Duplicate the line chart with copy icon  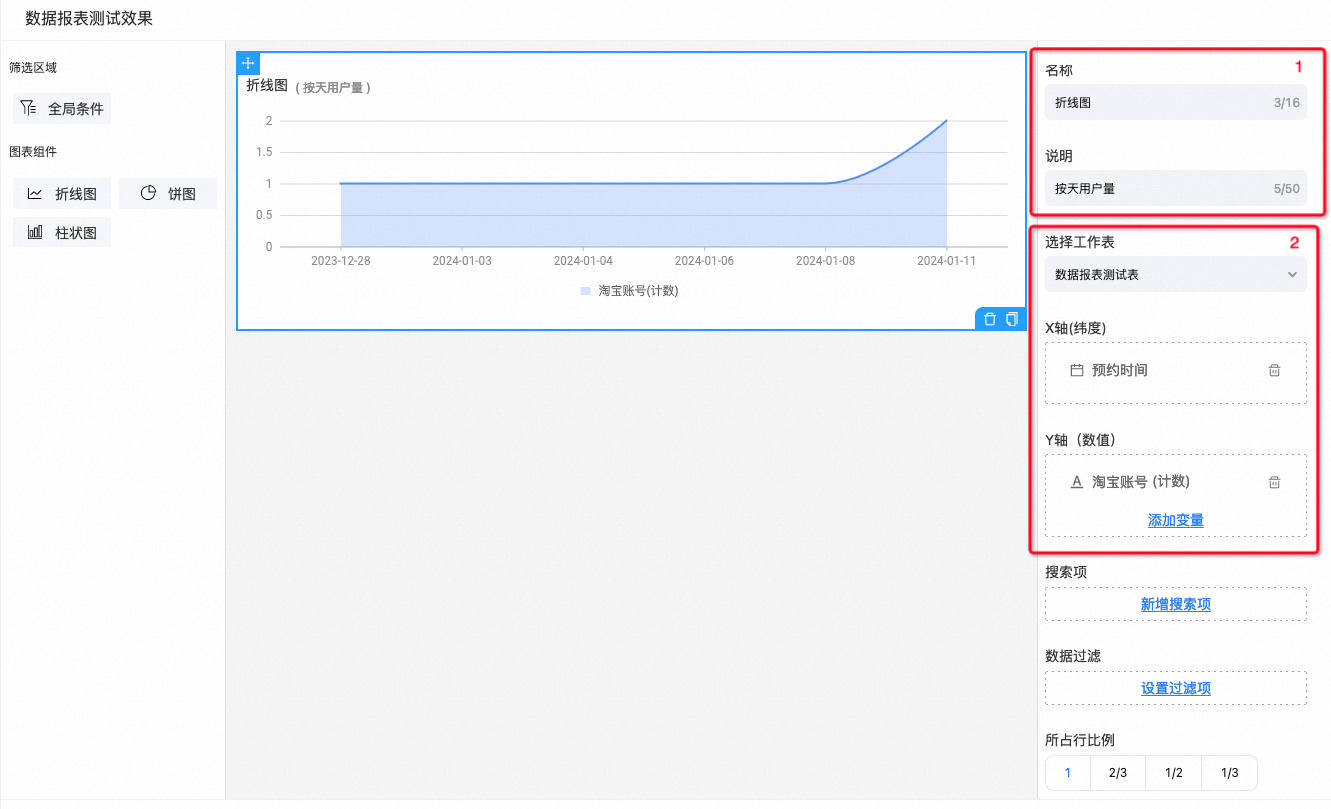(1012, 319)
